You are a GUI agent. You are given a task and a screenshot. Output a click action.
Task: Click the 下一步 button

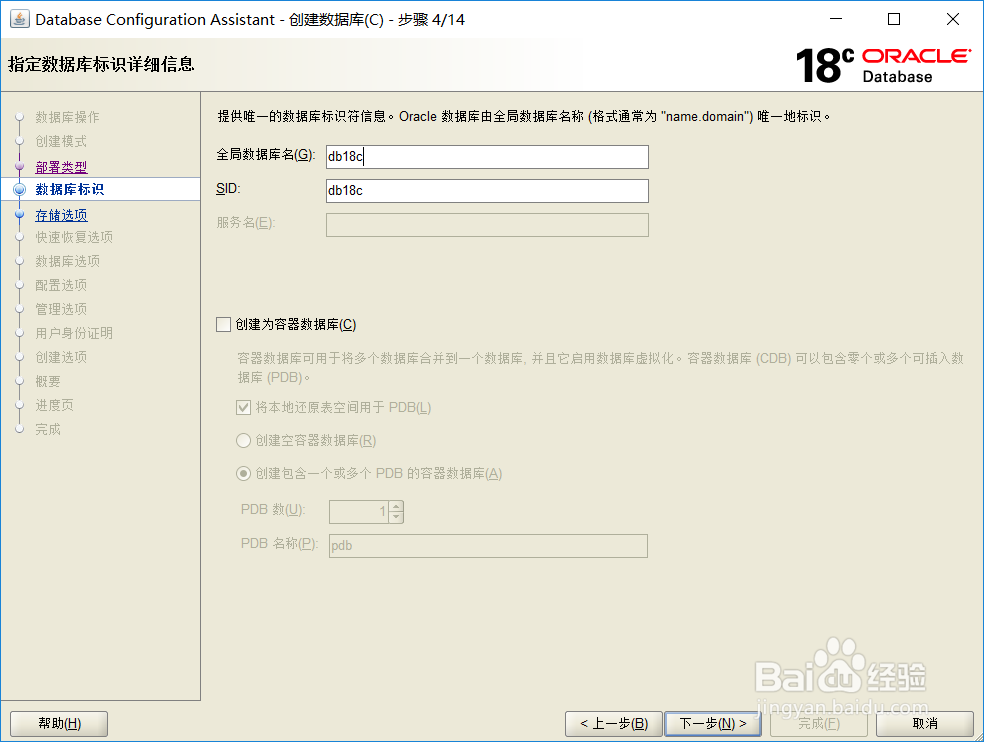point(713,723)
